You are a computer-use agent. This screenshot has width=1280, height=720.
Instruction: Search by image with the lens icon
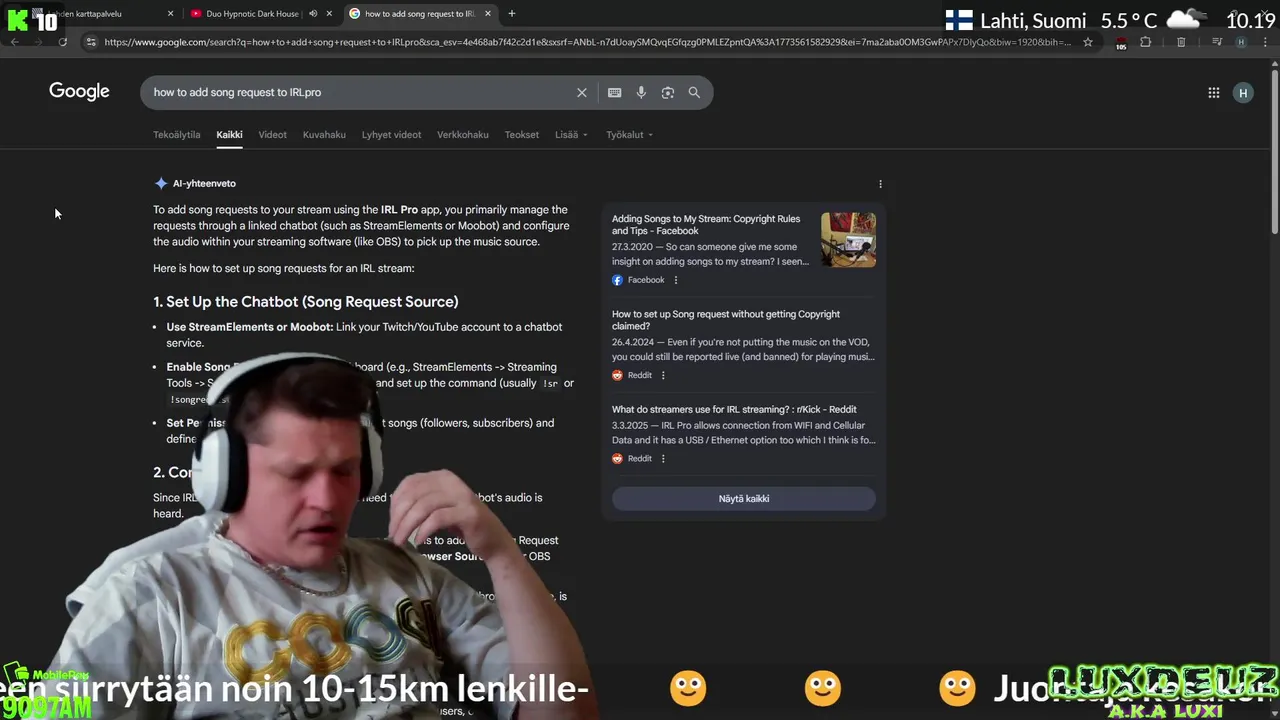pyautogui.click(x=667, y=92)
